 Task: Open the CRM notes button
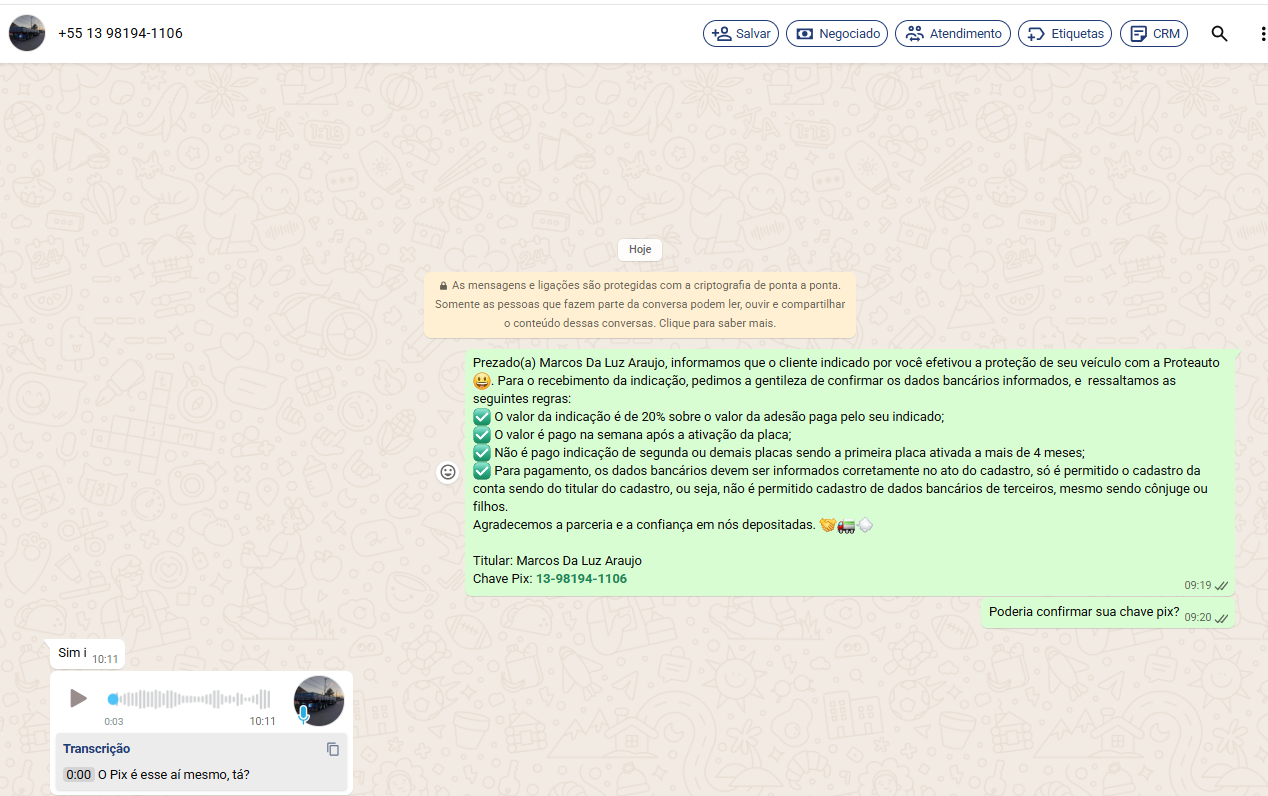click(x=1153, y=34)
